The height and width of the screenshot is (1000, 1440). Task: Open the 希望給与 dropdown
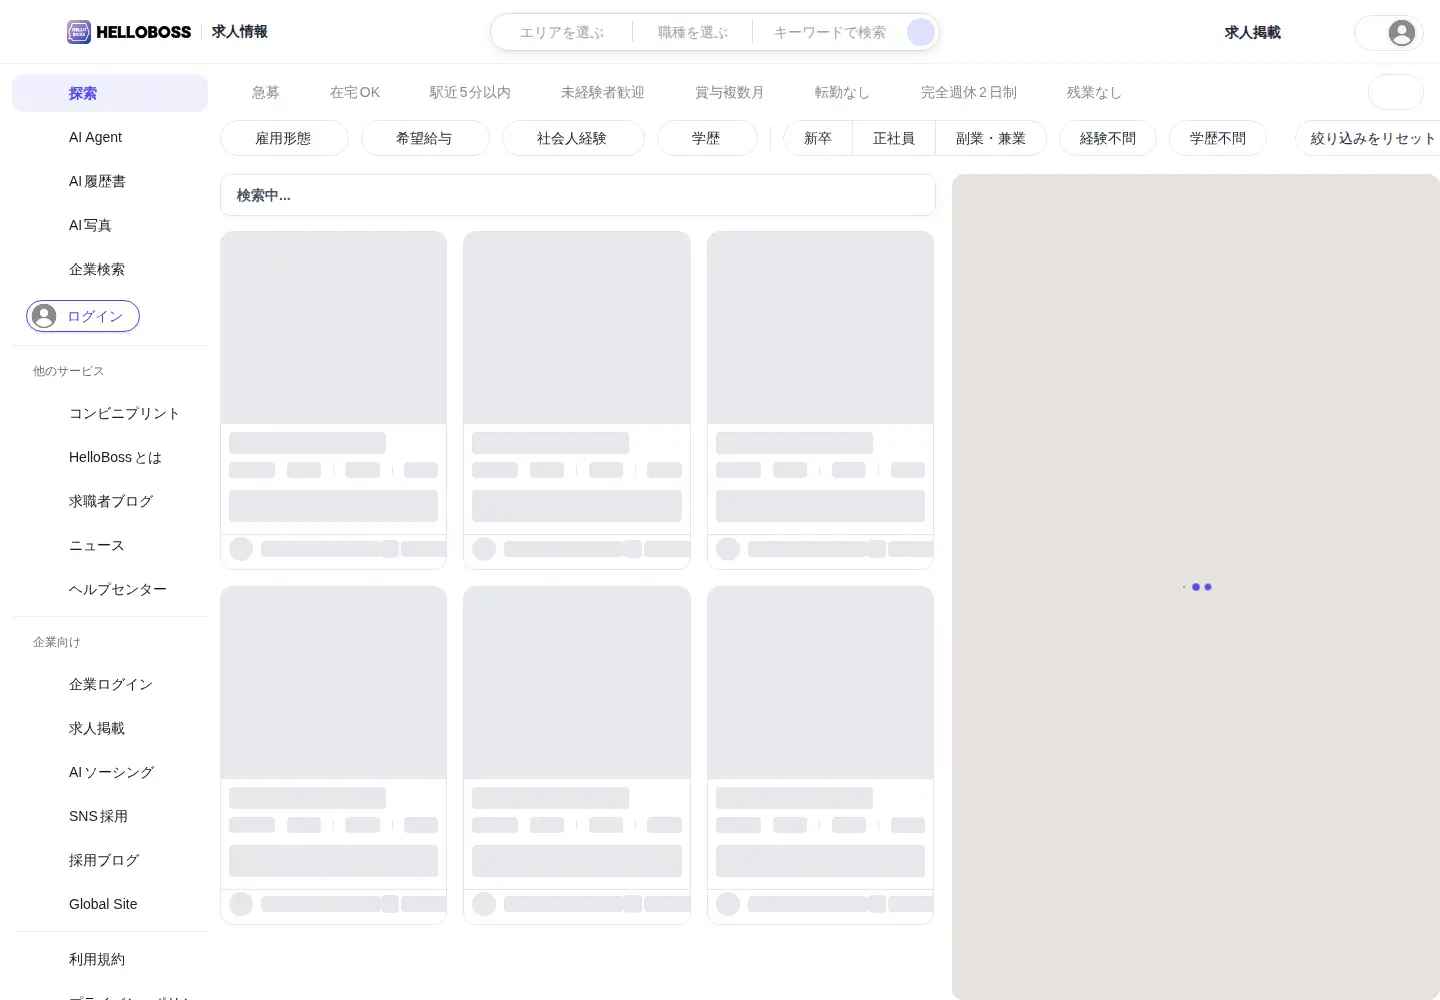click(x=425, y=138)
